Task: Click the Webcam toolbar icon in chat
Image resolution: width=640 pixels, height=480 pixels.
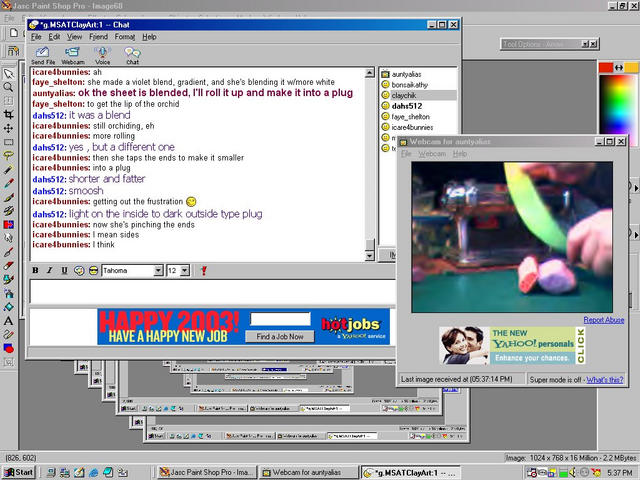Action: coord(73,56)
